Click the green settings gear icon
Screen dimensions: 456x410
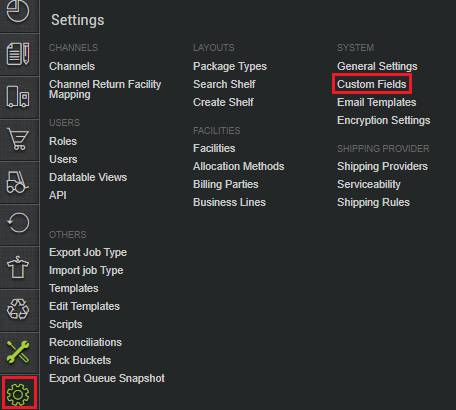click(18, 395)
